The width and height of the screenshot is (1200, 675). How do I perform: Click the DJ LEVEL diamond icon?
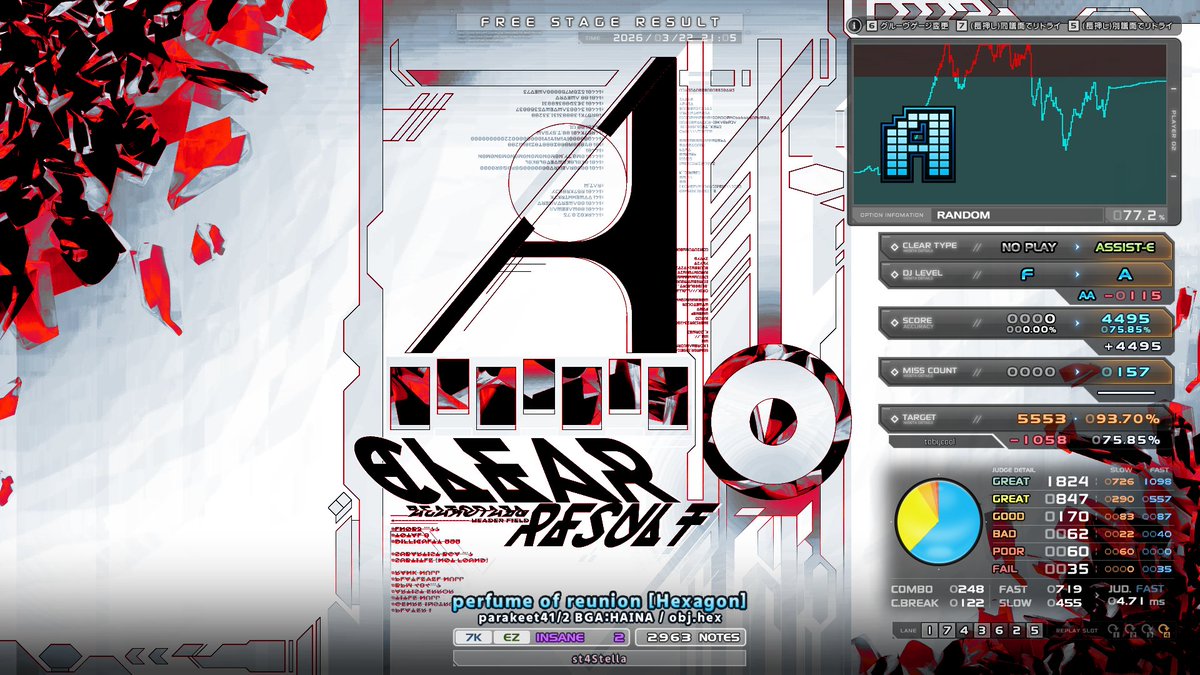(894, 273)
